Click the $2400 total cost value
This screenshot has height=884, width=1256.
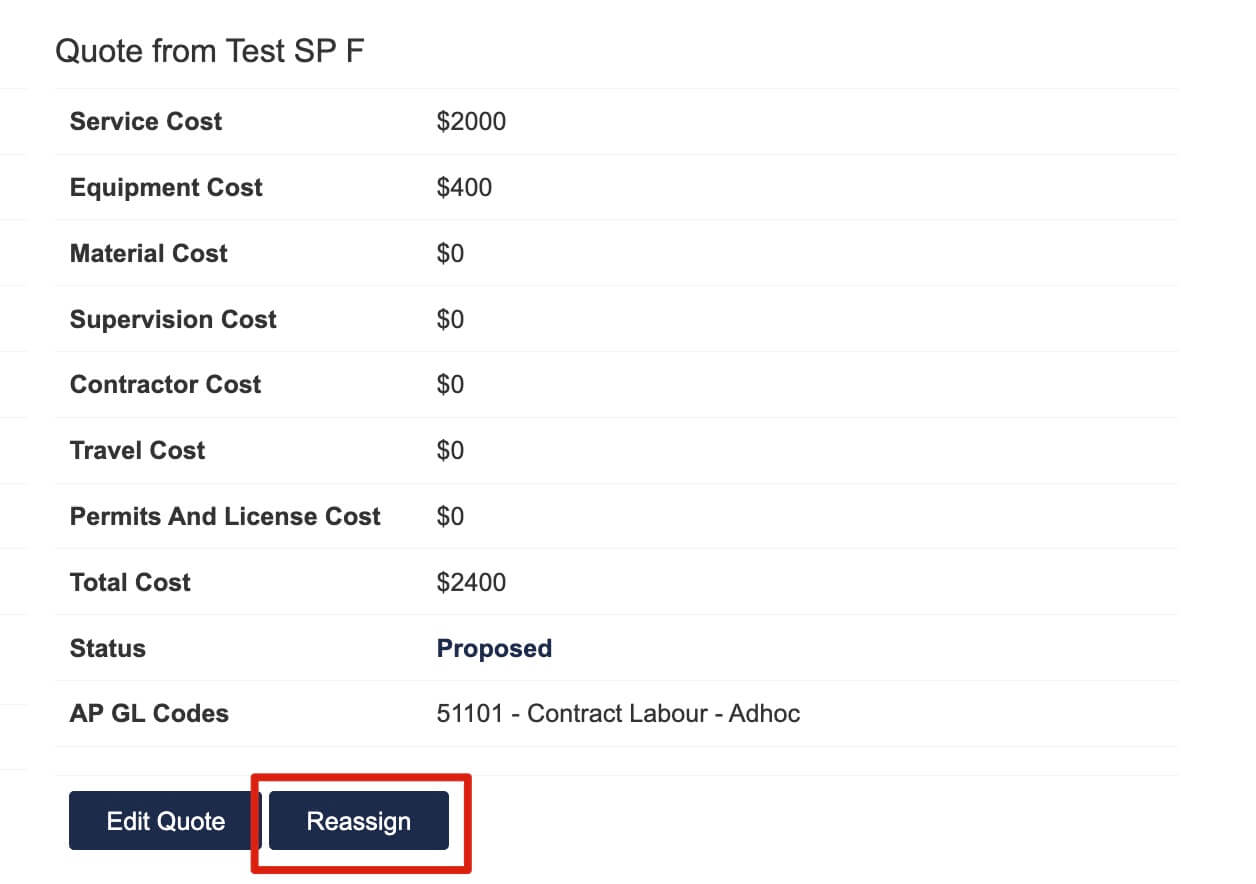coord(471,582)
